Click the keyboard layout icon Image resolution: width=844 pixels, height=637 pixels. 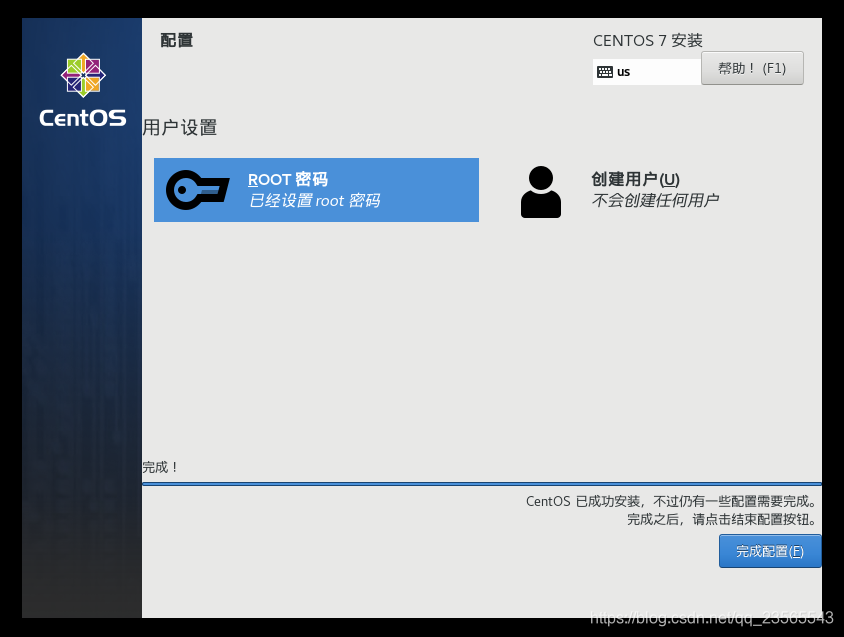604,72
